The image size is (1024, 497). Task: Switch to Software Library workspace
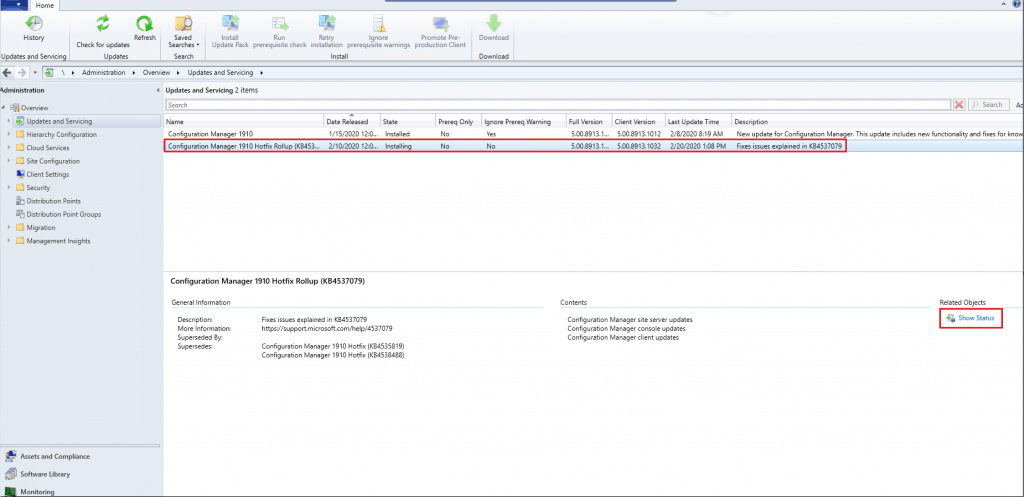44,474
